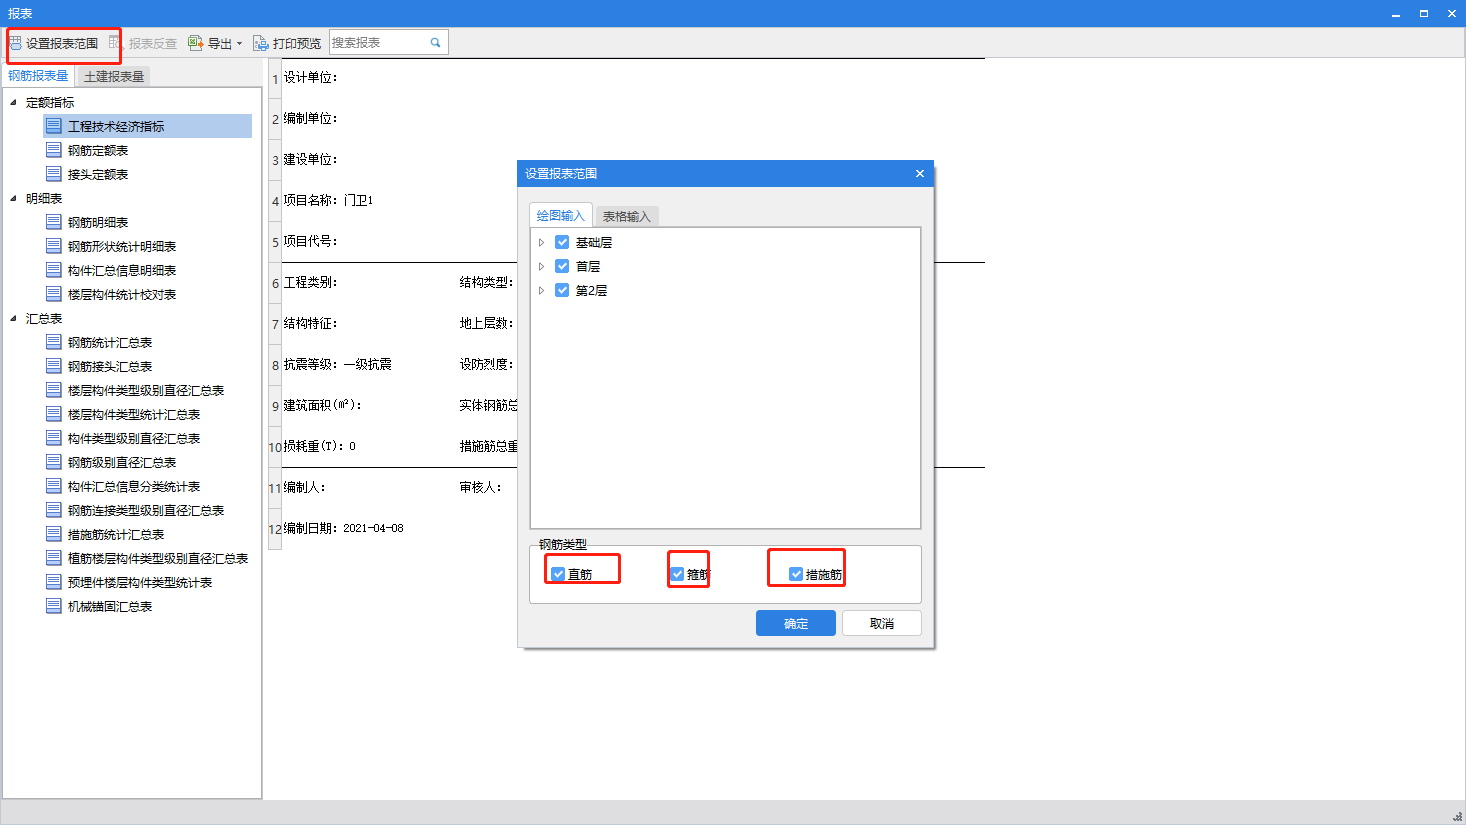Click the 损耗重(T): 0 text

click(x=319, y=446)
